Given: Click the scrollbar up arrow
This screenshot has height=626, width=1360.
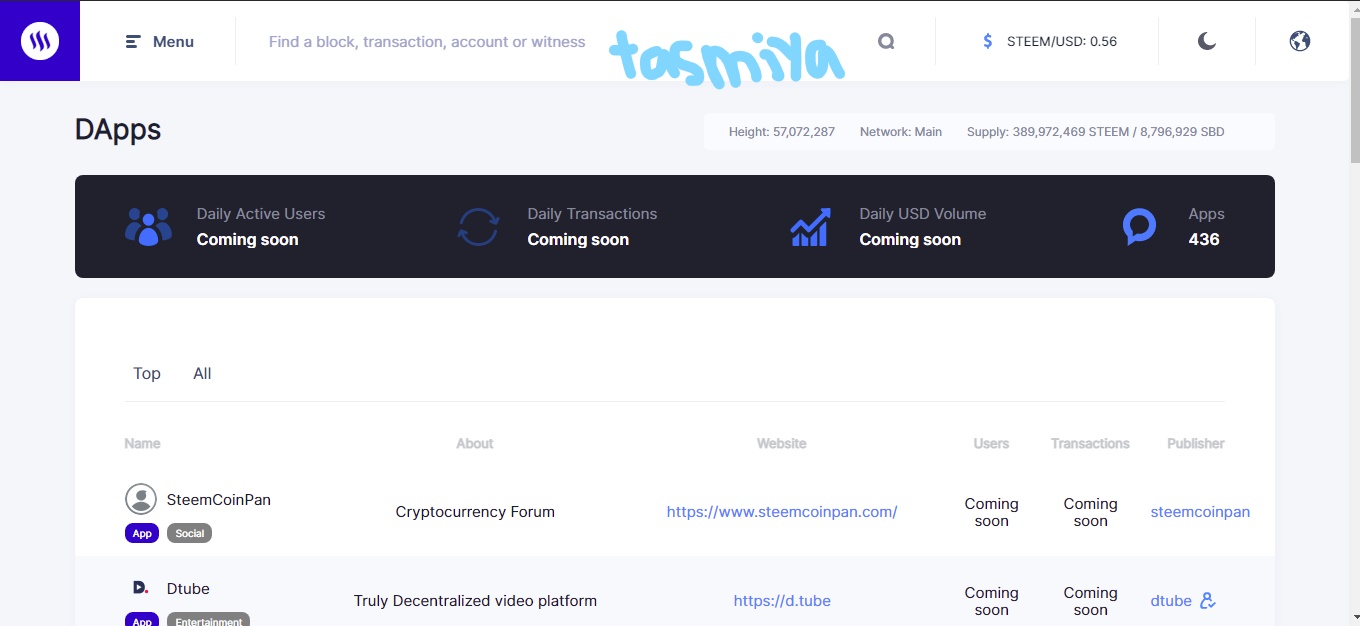Looking at the screenshot, I should pyautogui.click(x=1355, y=8).
